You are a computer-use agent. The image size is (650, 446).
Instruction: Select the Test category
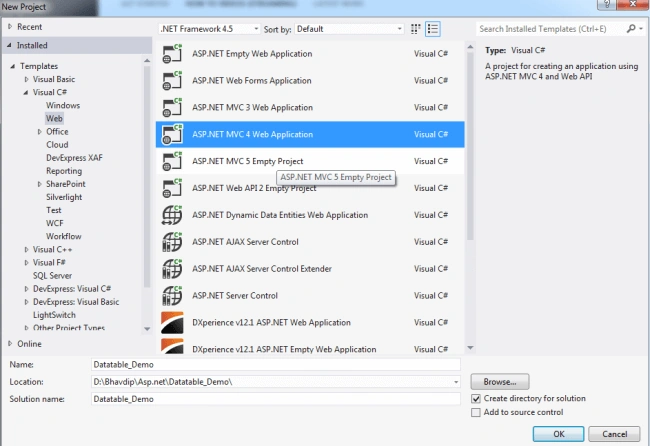click(53, 210)
